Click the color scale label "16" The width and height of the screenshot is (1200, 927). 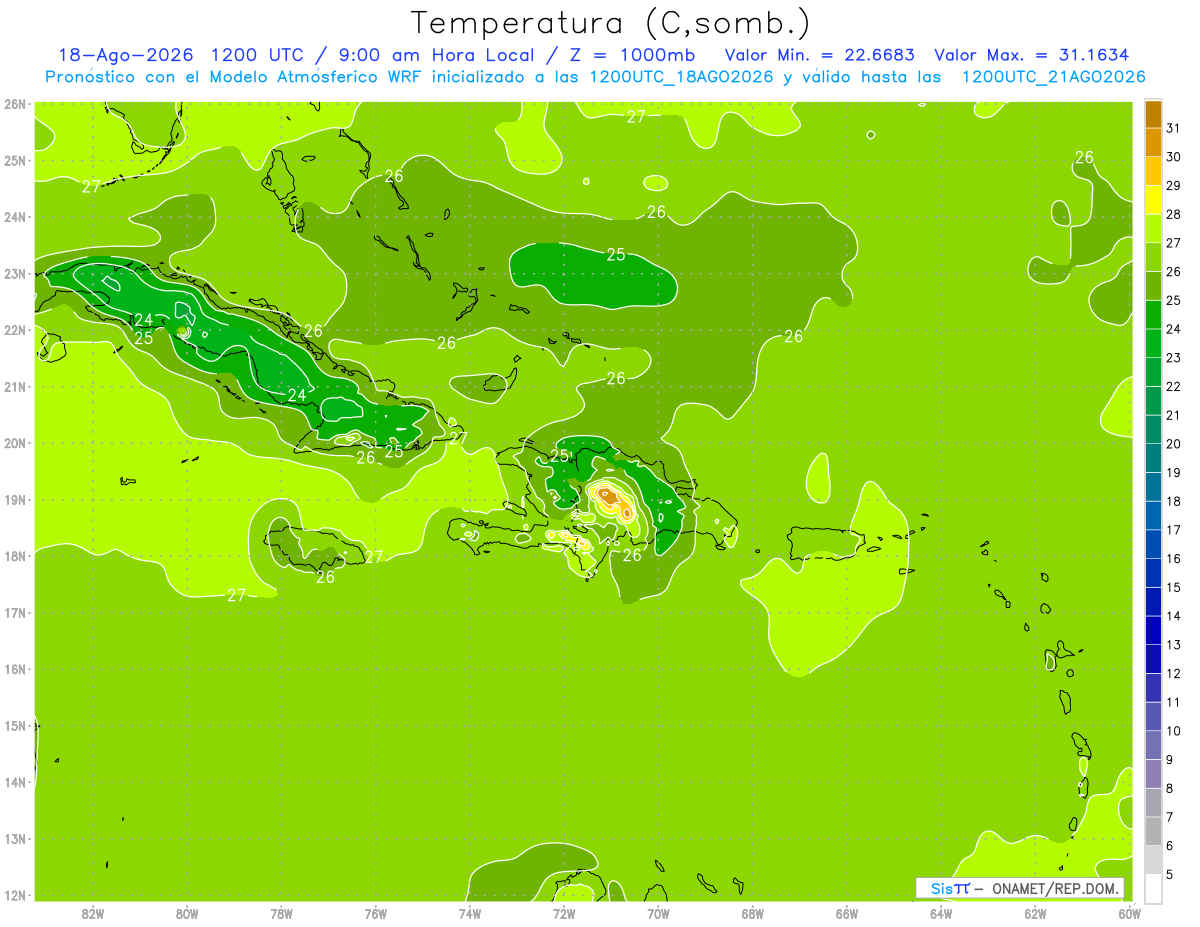click(x=1173, y=558)
